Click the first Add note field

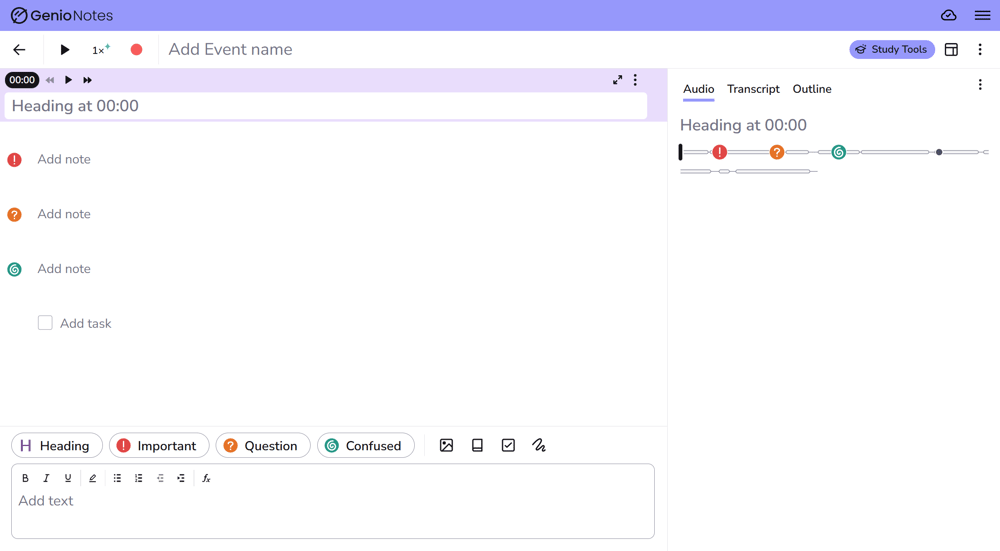(x=64, y=159)
